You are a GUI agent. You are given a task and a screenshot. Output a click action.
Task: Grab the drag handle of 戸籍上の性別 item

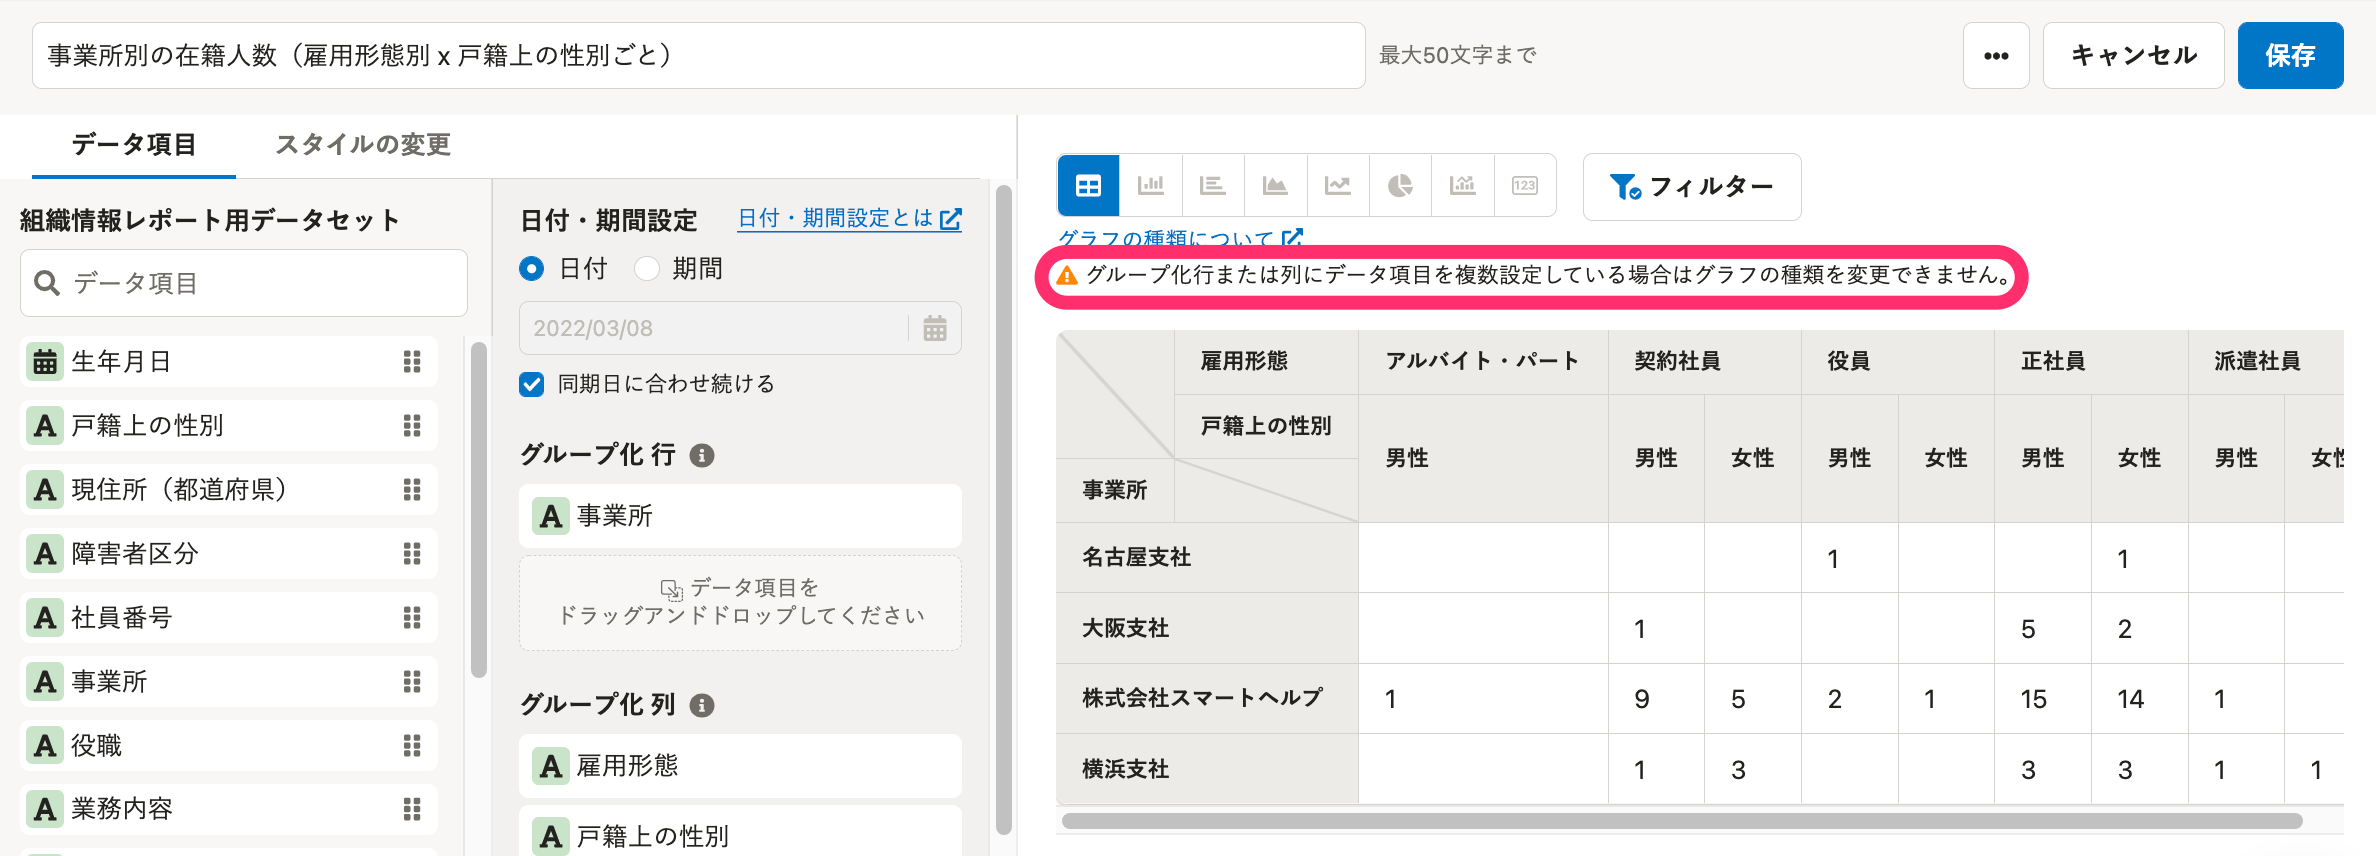click(x=412, y=426)
